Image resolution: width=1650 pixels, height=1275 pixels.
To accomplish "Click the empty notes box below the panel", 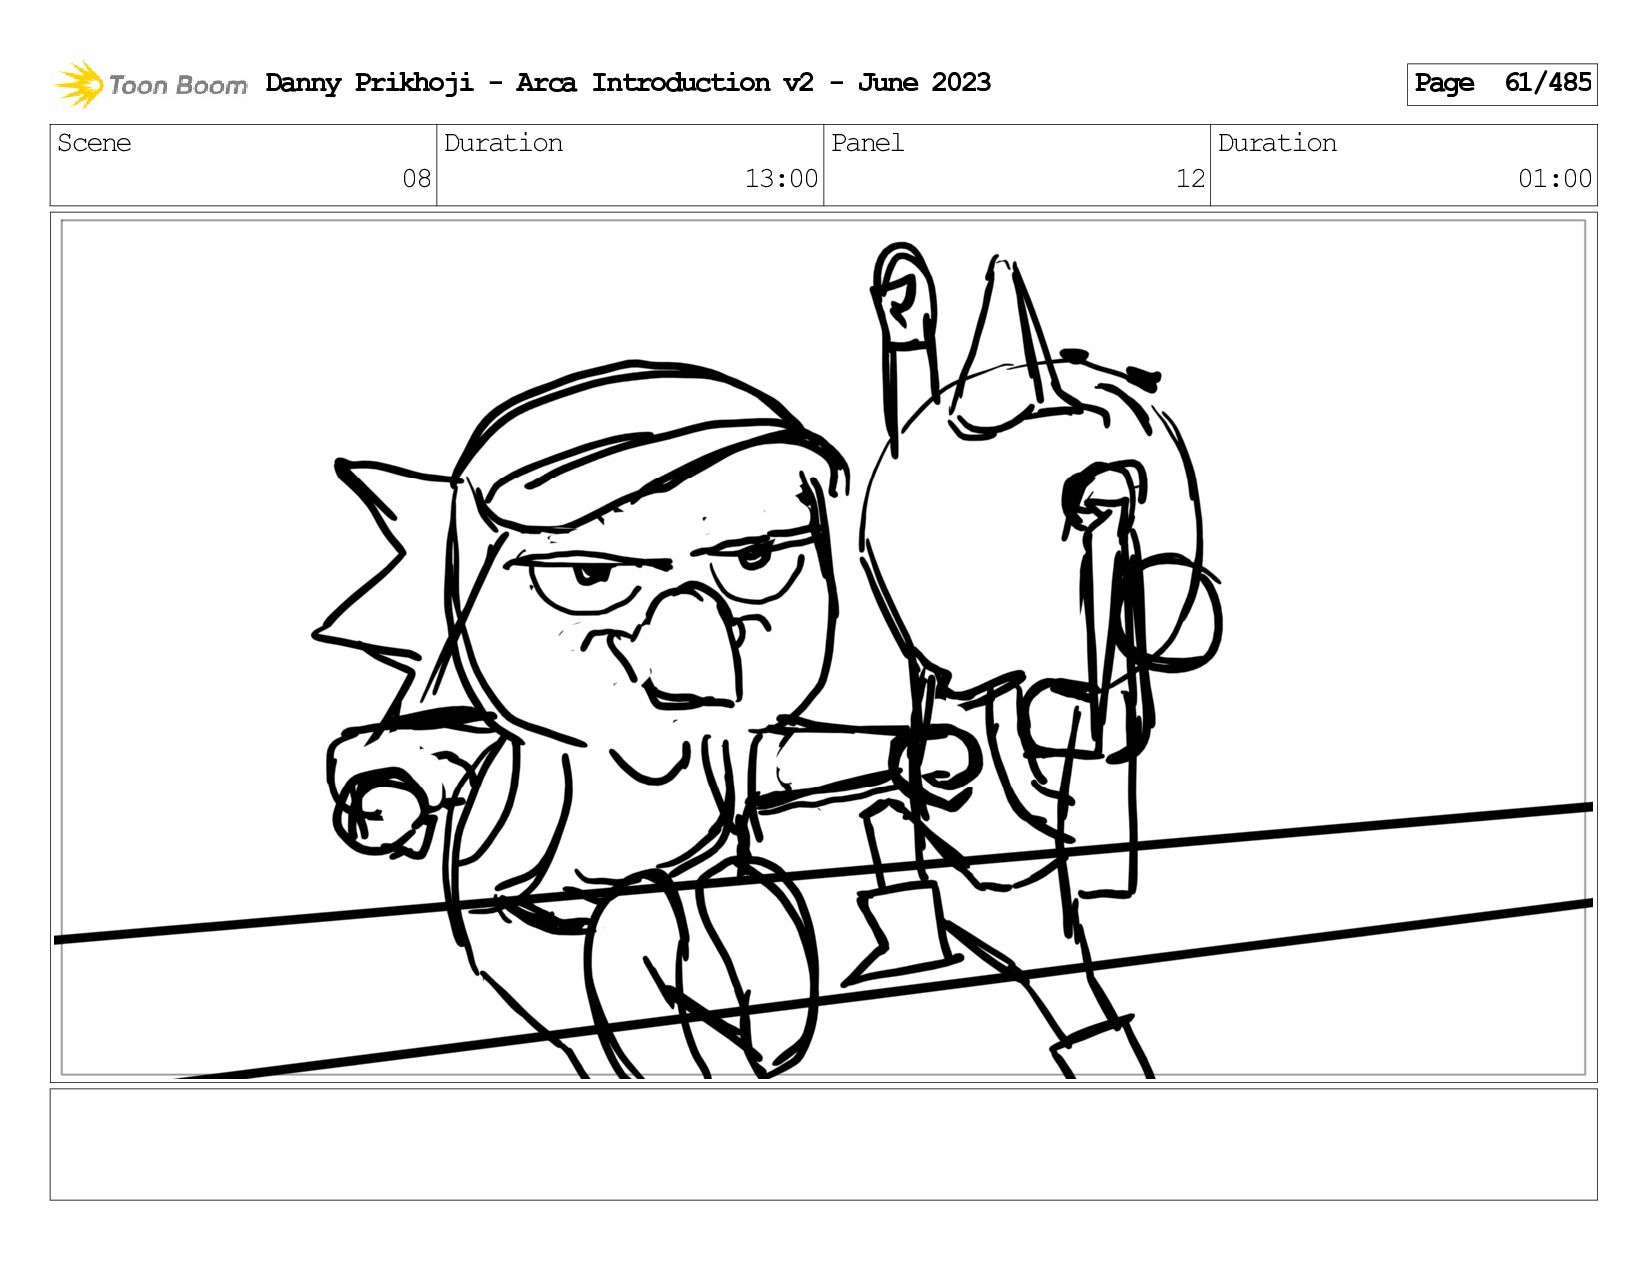I will pos(823,1145).
